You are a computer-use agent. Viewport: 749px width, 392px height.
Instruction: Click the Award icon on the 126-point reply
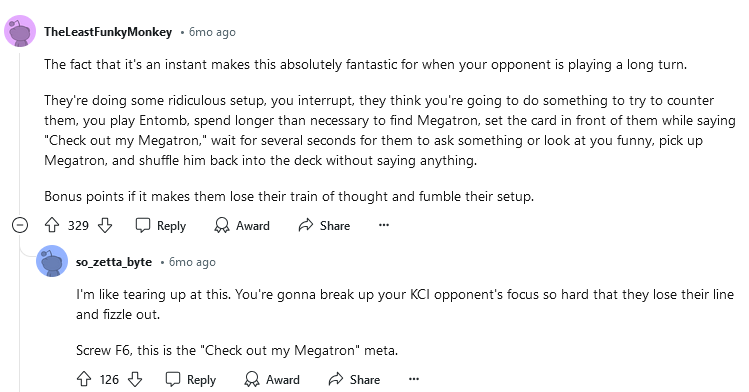pos(252,379)
